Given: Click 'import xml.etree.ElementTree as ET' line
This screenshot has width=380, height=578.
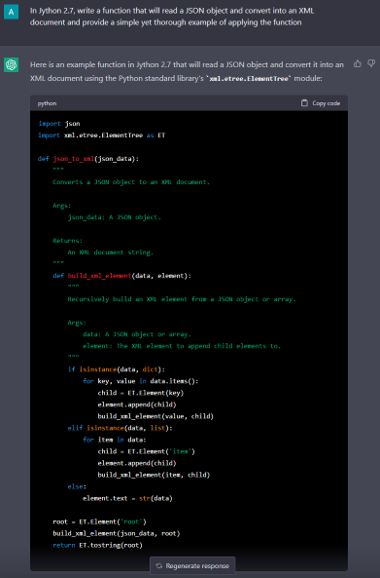Looking at the screenshot, I should (101, 135).
